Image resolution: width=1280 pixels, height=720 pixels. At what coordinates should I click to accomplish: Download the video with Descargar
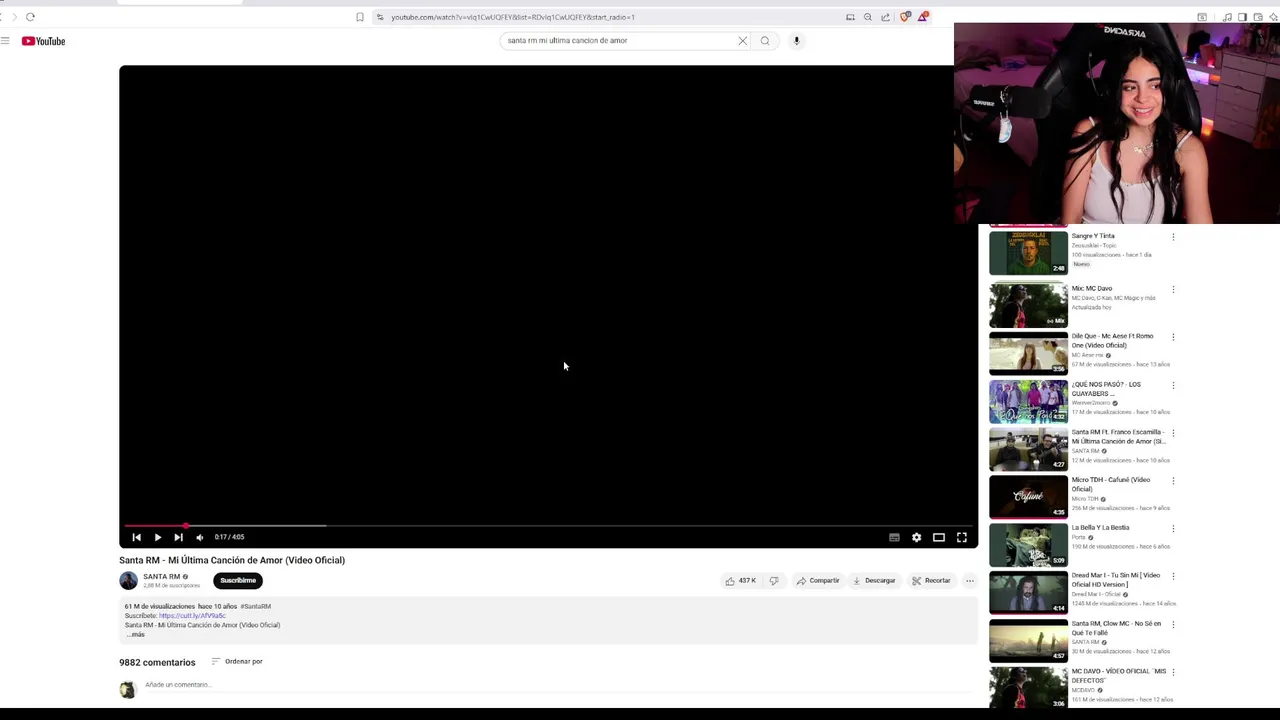click(874, 581)
